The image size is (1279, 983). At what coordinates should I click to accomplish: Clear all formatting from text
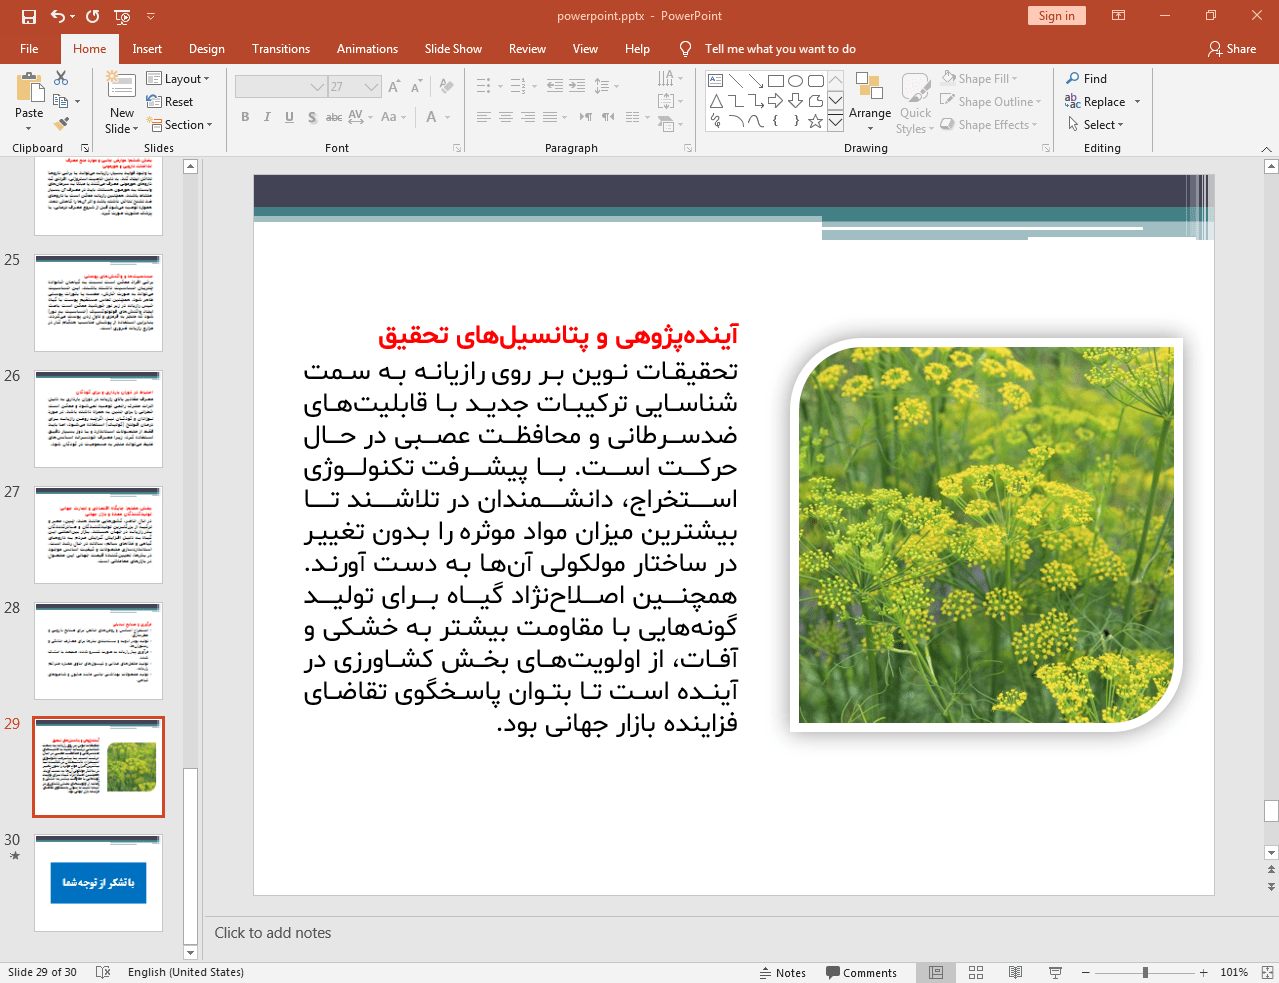pyautogui.click(x=447, y=87)
